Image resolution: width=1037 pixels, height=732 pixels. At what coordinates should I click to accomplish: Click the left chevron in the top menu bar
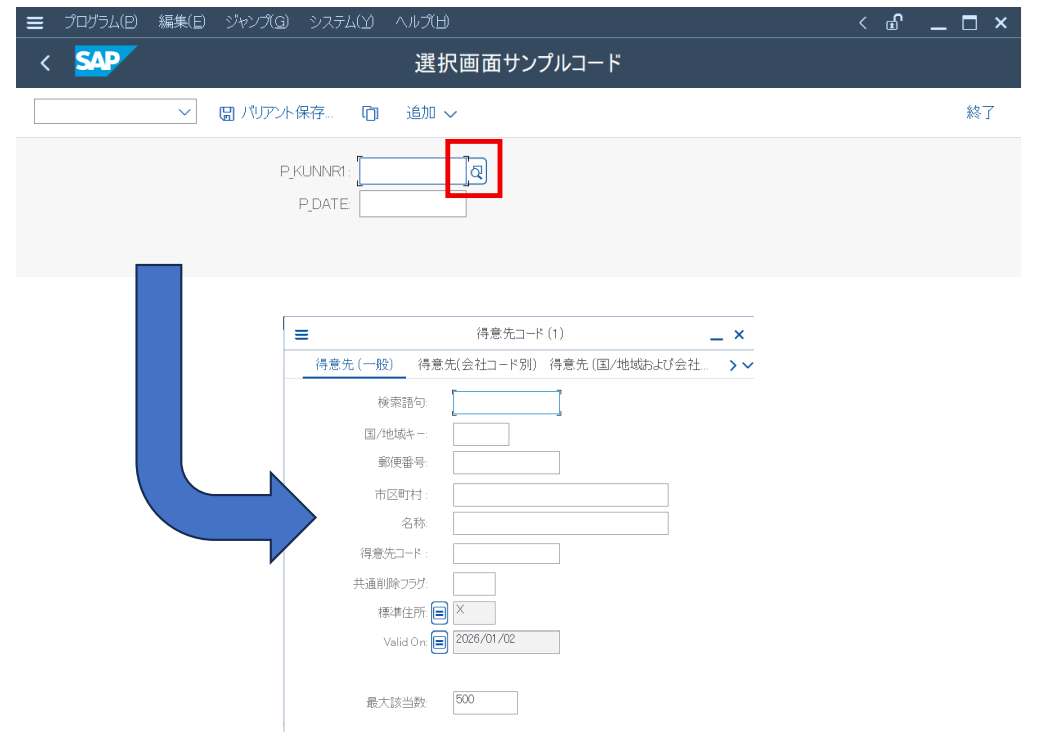pos(862,23)
